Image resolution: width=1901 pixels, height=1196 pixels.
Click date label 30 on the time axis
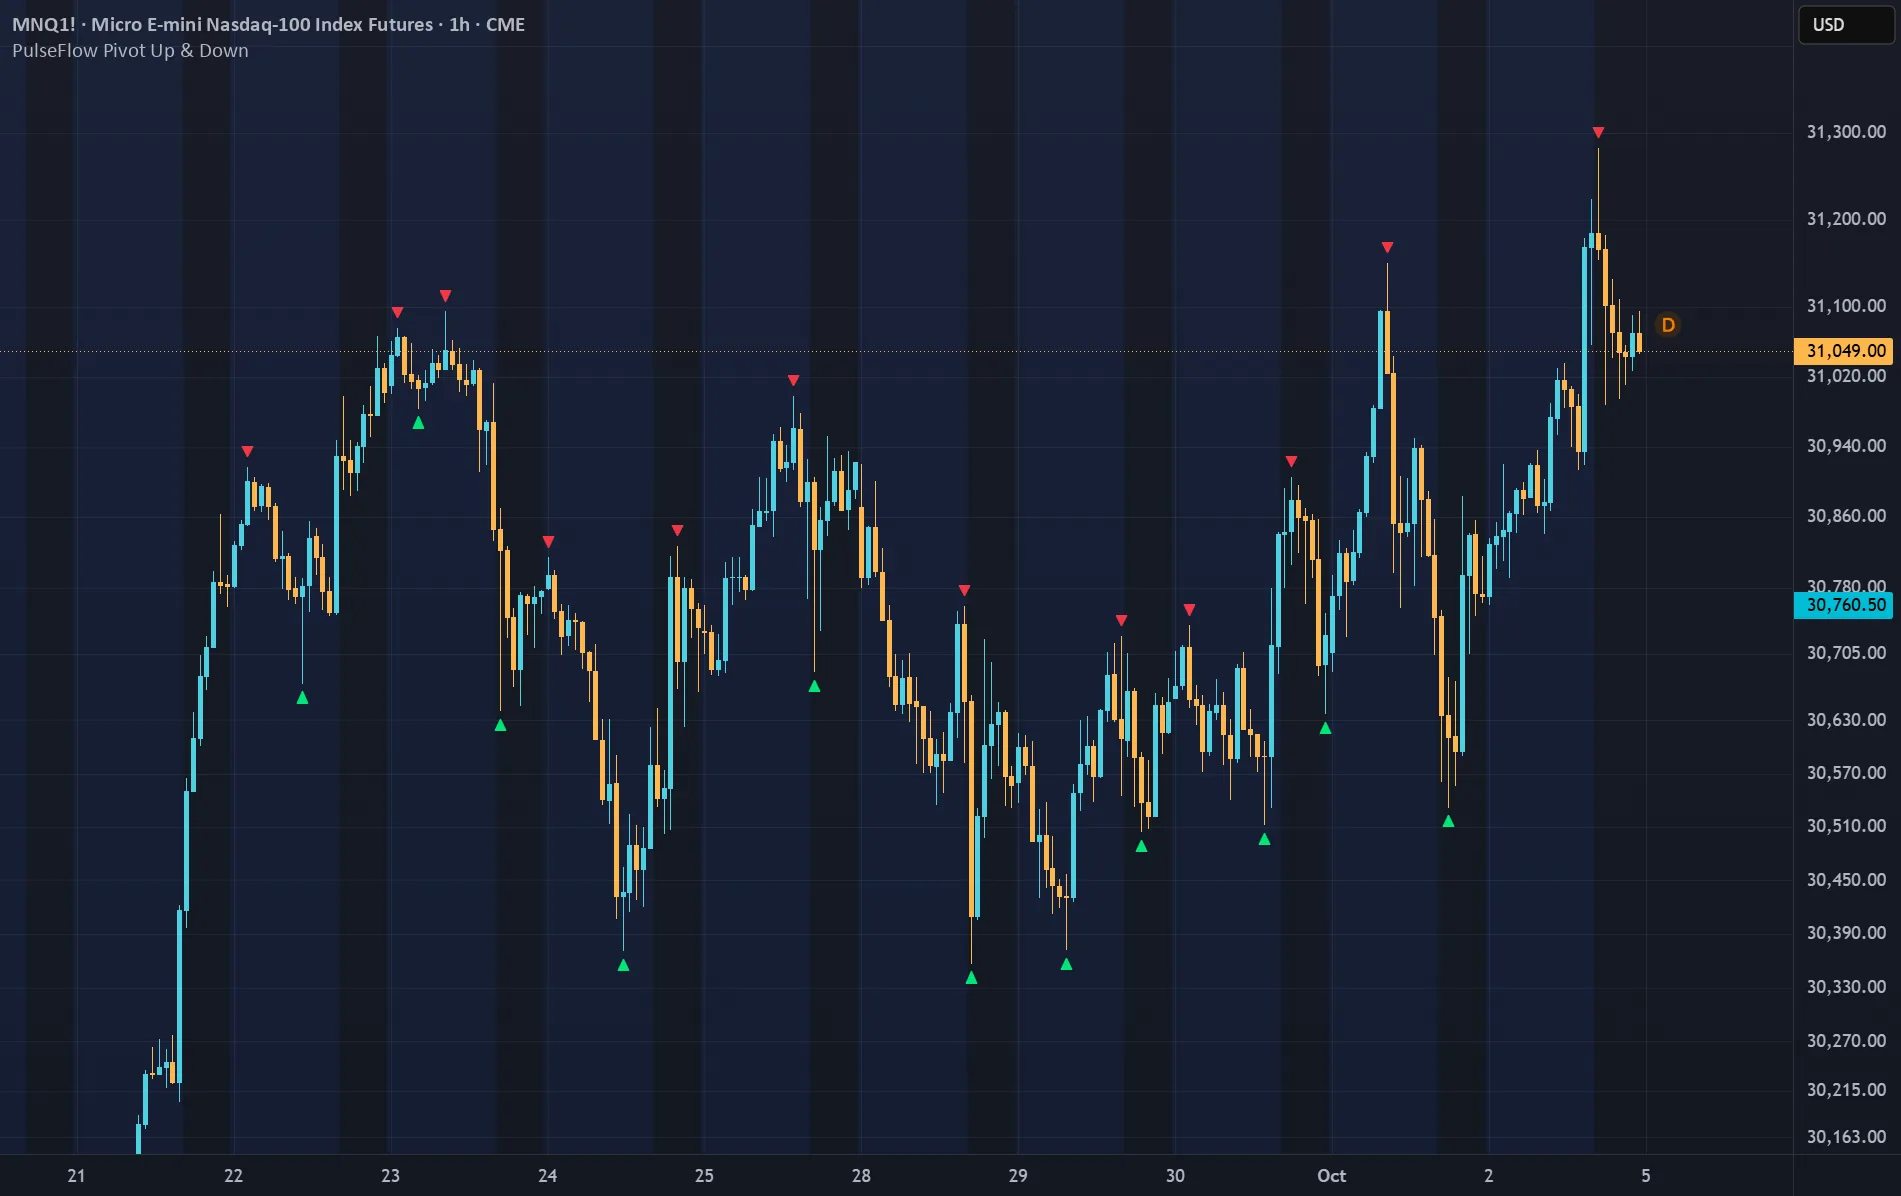(x=1175, y=1176)
